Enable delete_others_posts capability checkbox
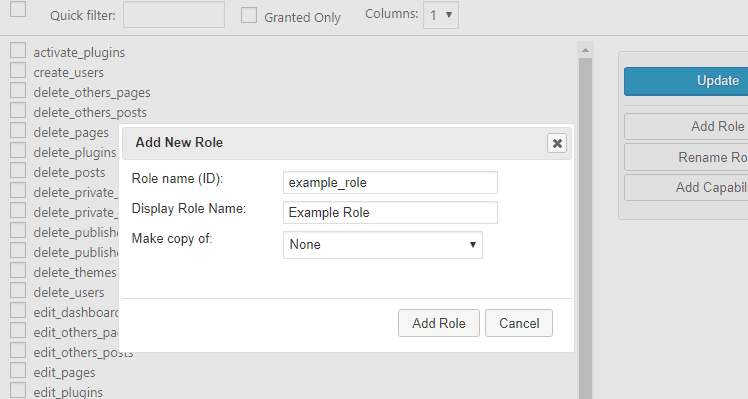The image size is (748, 399). [x=18, y=110]
